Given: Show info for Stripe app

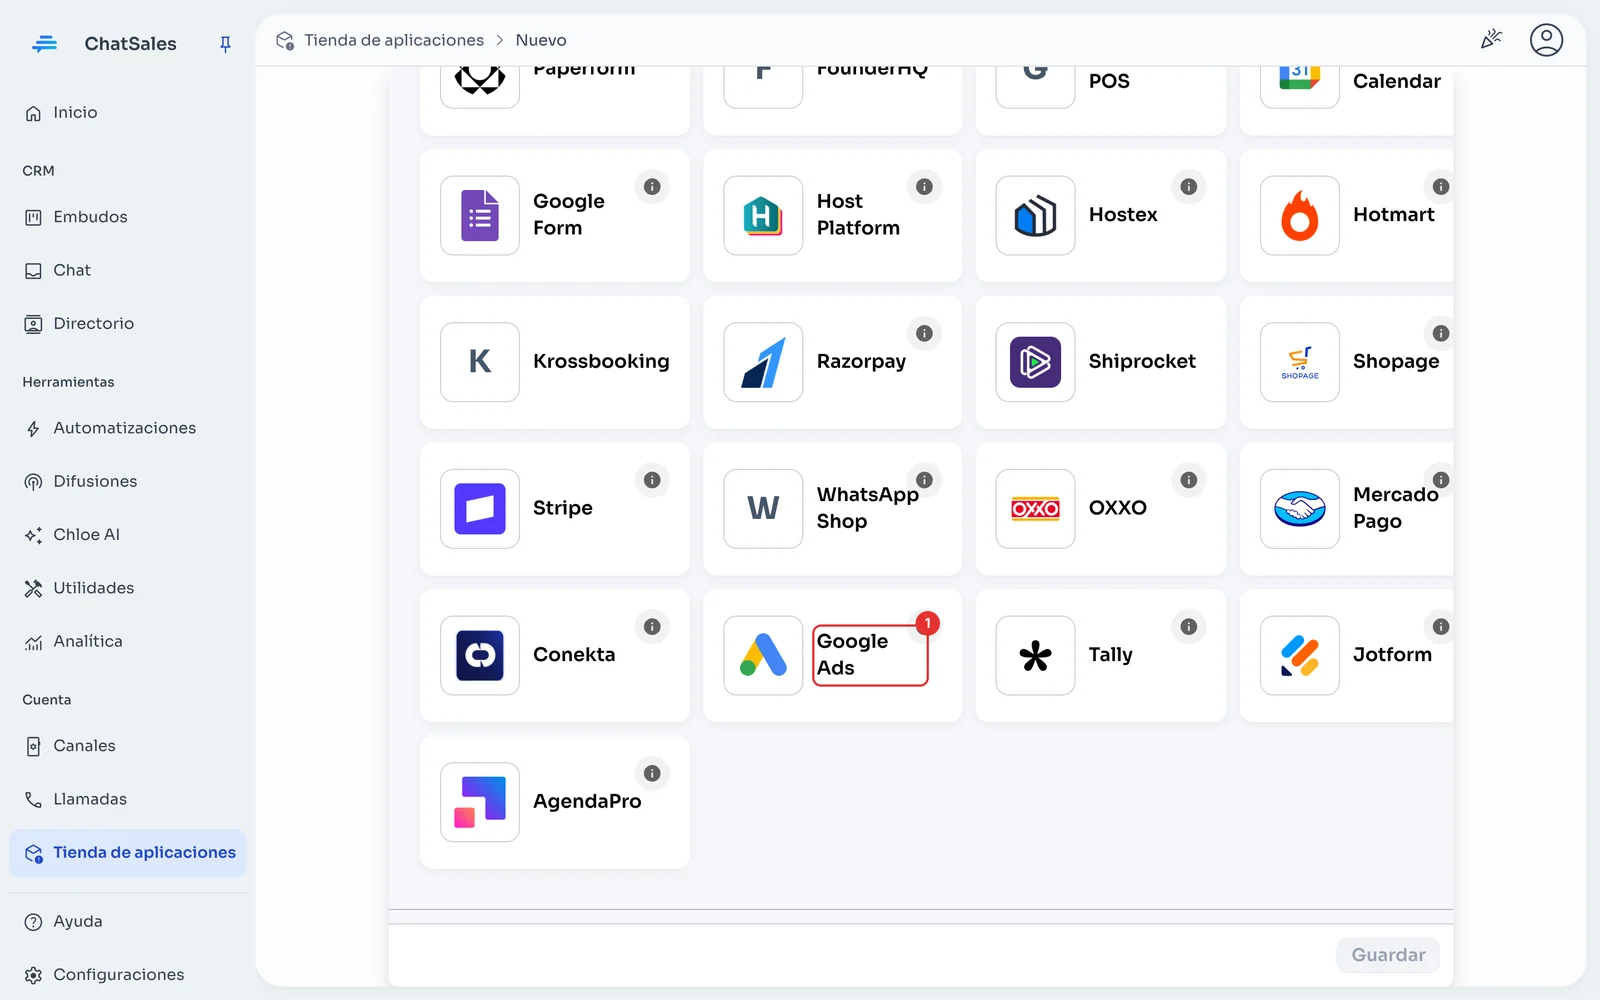Looking at the screenshot, I should click(x=652, y=480).
